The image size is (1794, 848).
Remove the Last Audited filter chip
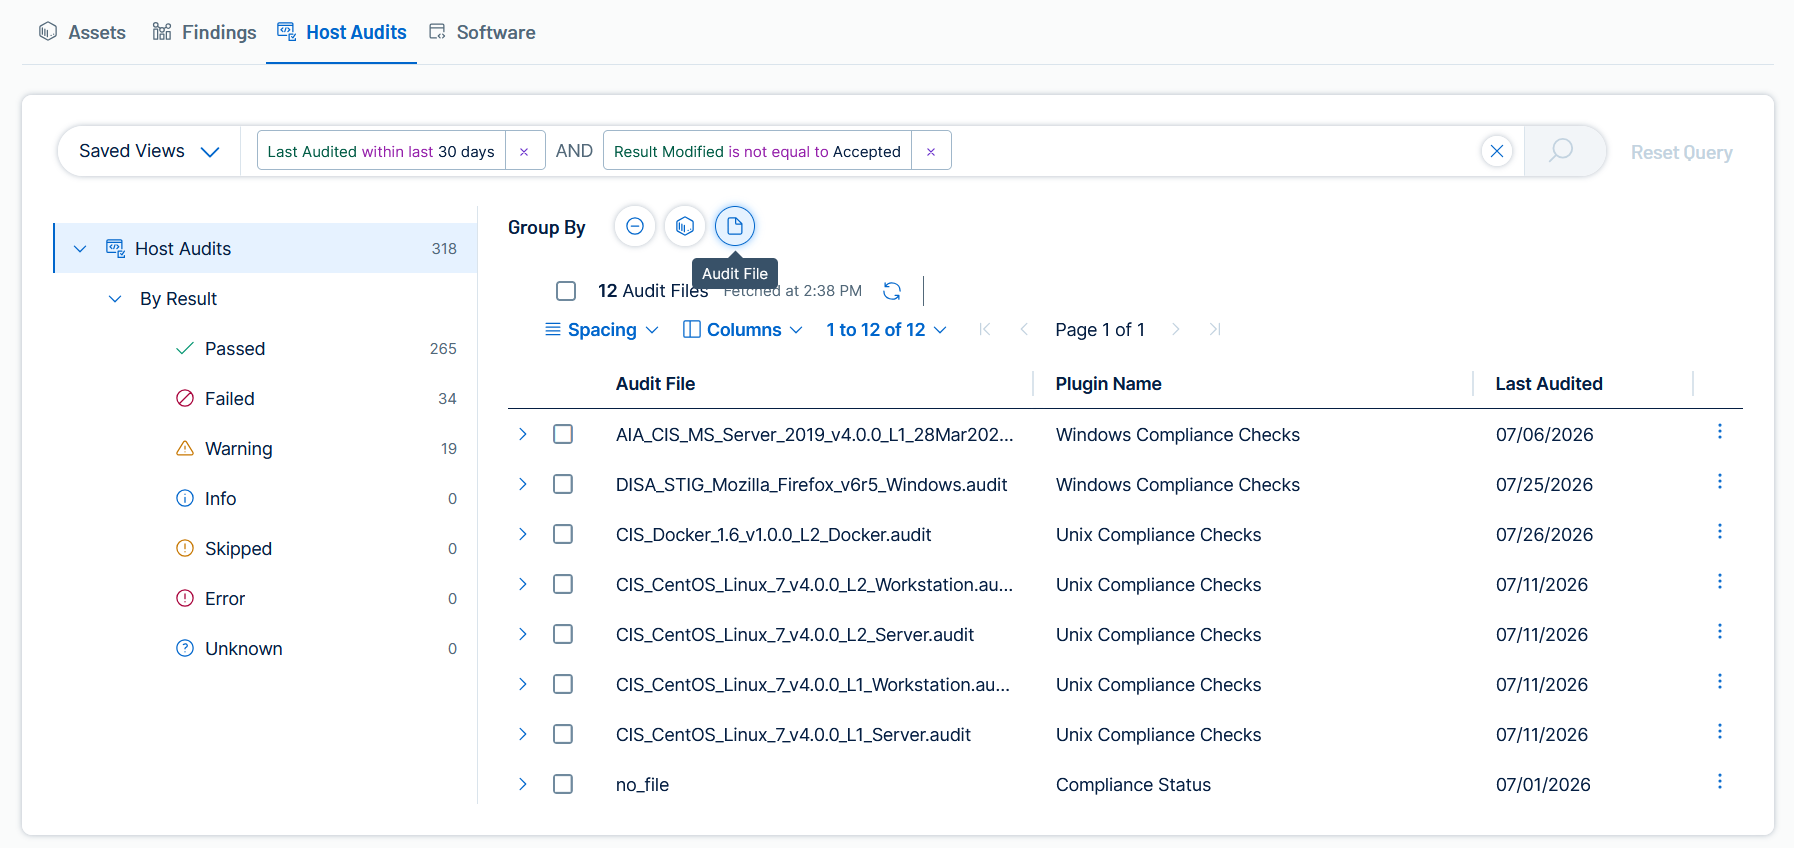(x=524, y=151)
